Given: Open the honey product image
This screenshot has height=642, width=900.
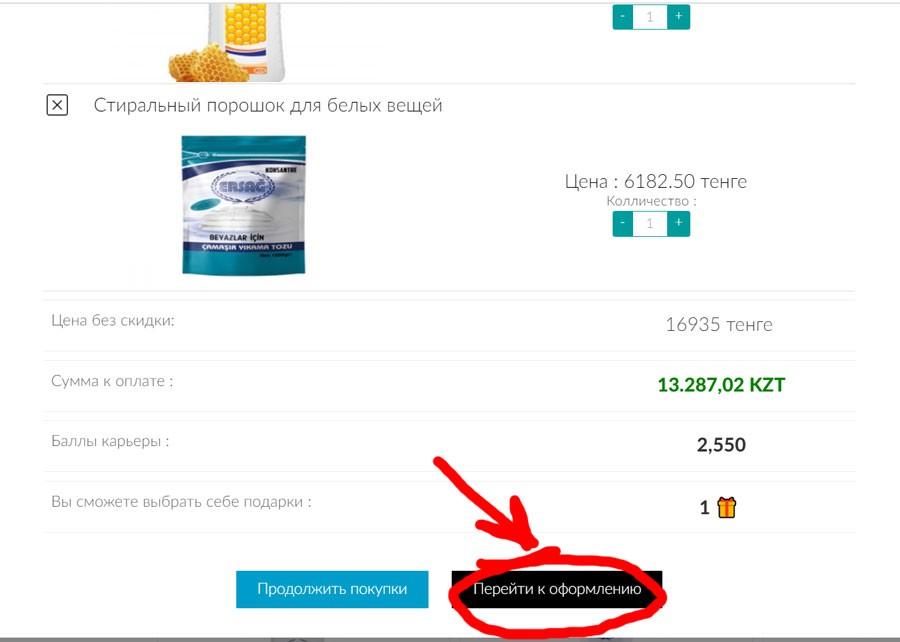Looking at the screenshot, I should pos(227,41).
